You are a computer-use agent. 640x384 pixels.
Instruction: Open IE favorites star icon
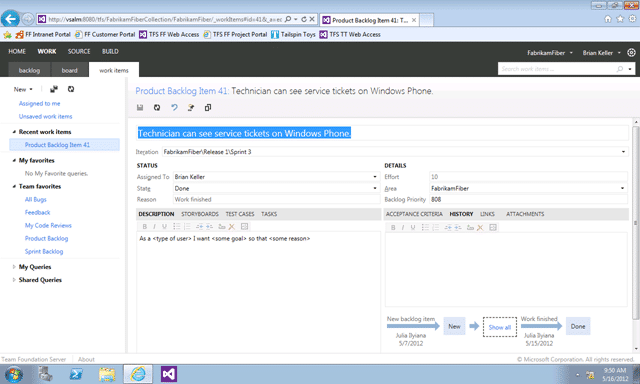[x=620, y=19]
